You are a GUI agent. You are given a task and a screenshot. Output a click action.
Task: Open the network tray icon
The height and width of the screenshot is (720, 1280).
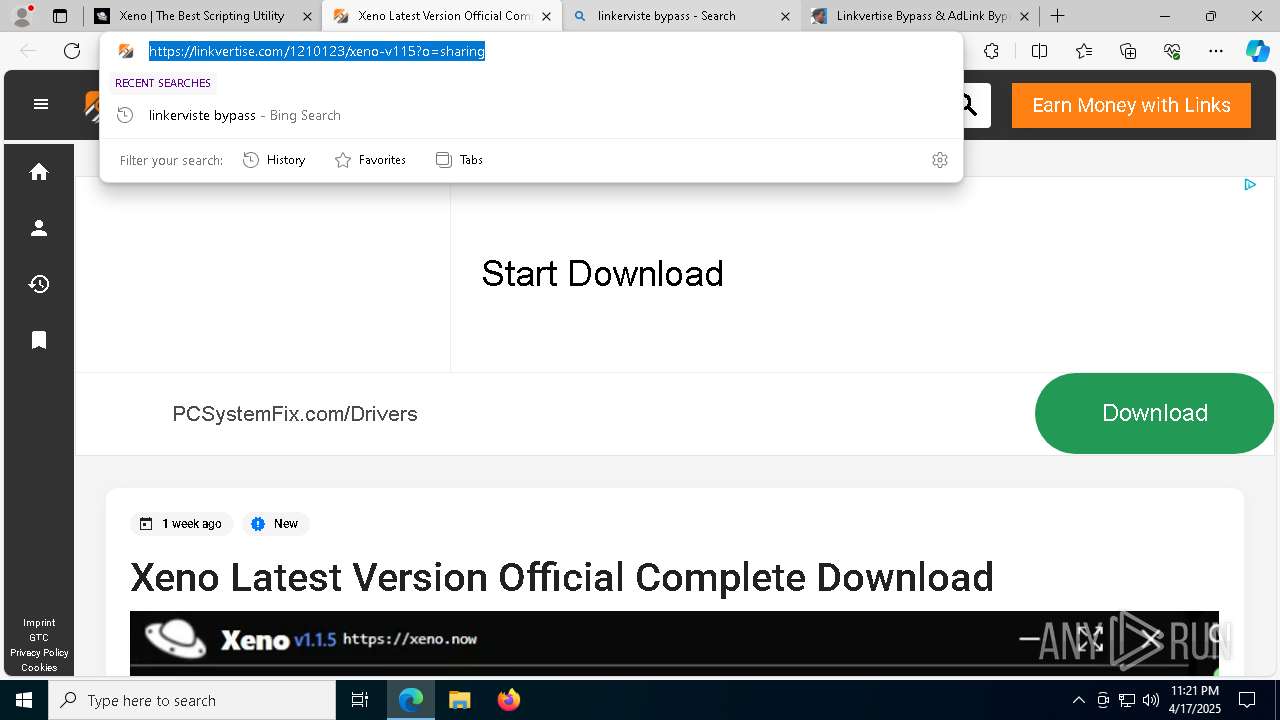1127,700
